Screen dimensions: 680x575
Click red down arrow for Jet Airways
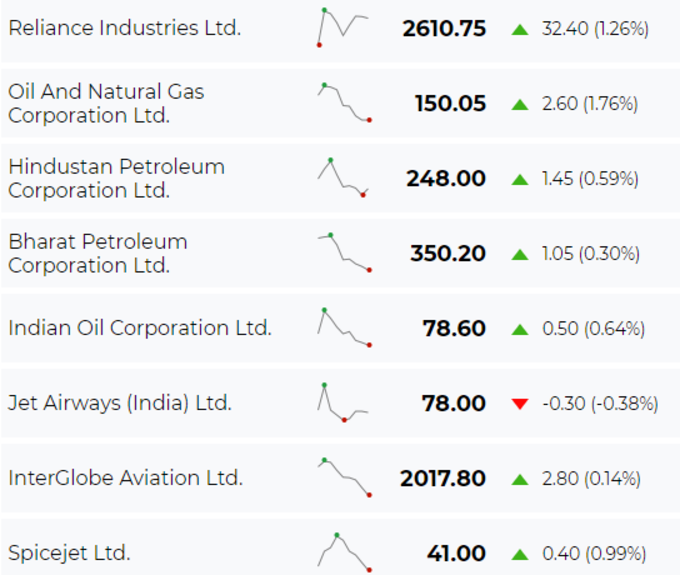520,404
